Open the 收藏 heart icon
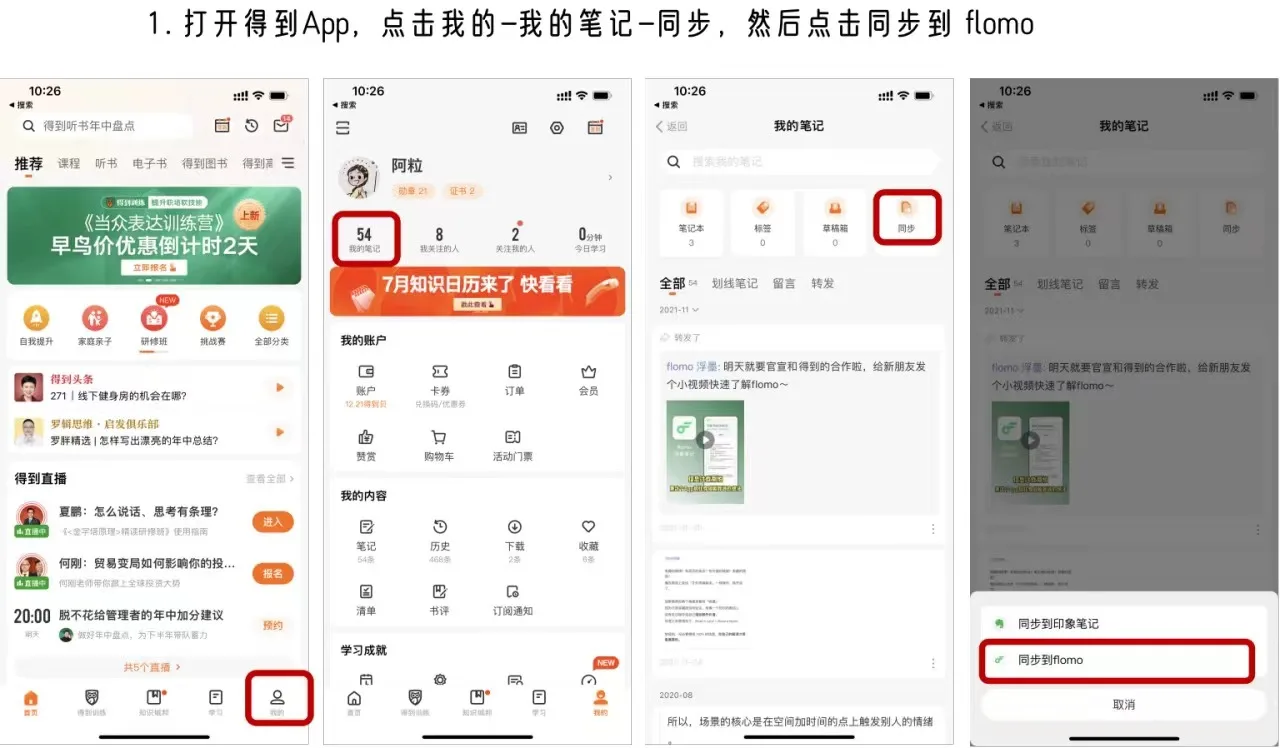 (588, 534)
